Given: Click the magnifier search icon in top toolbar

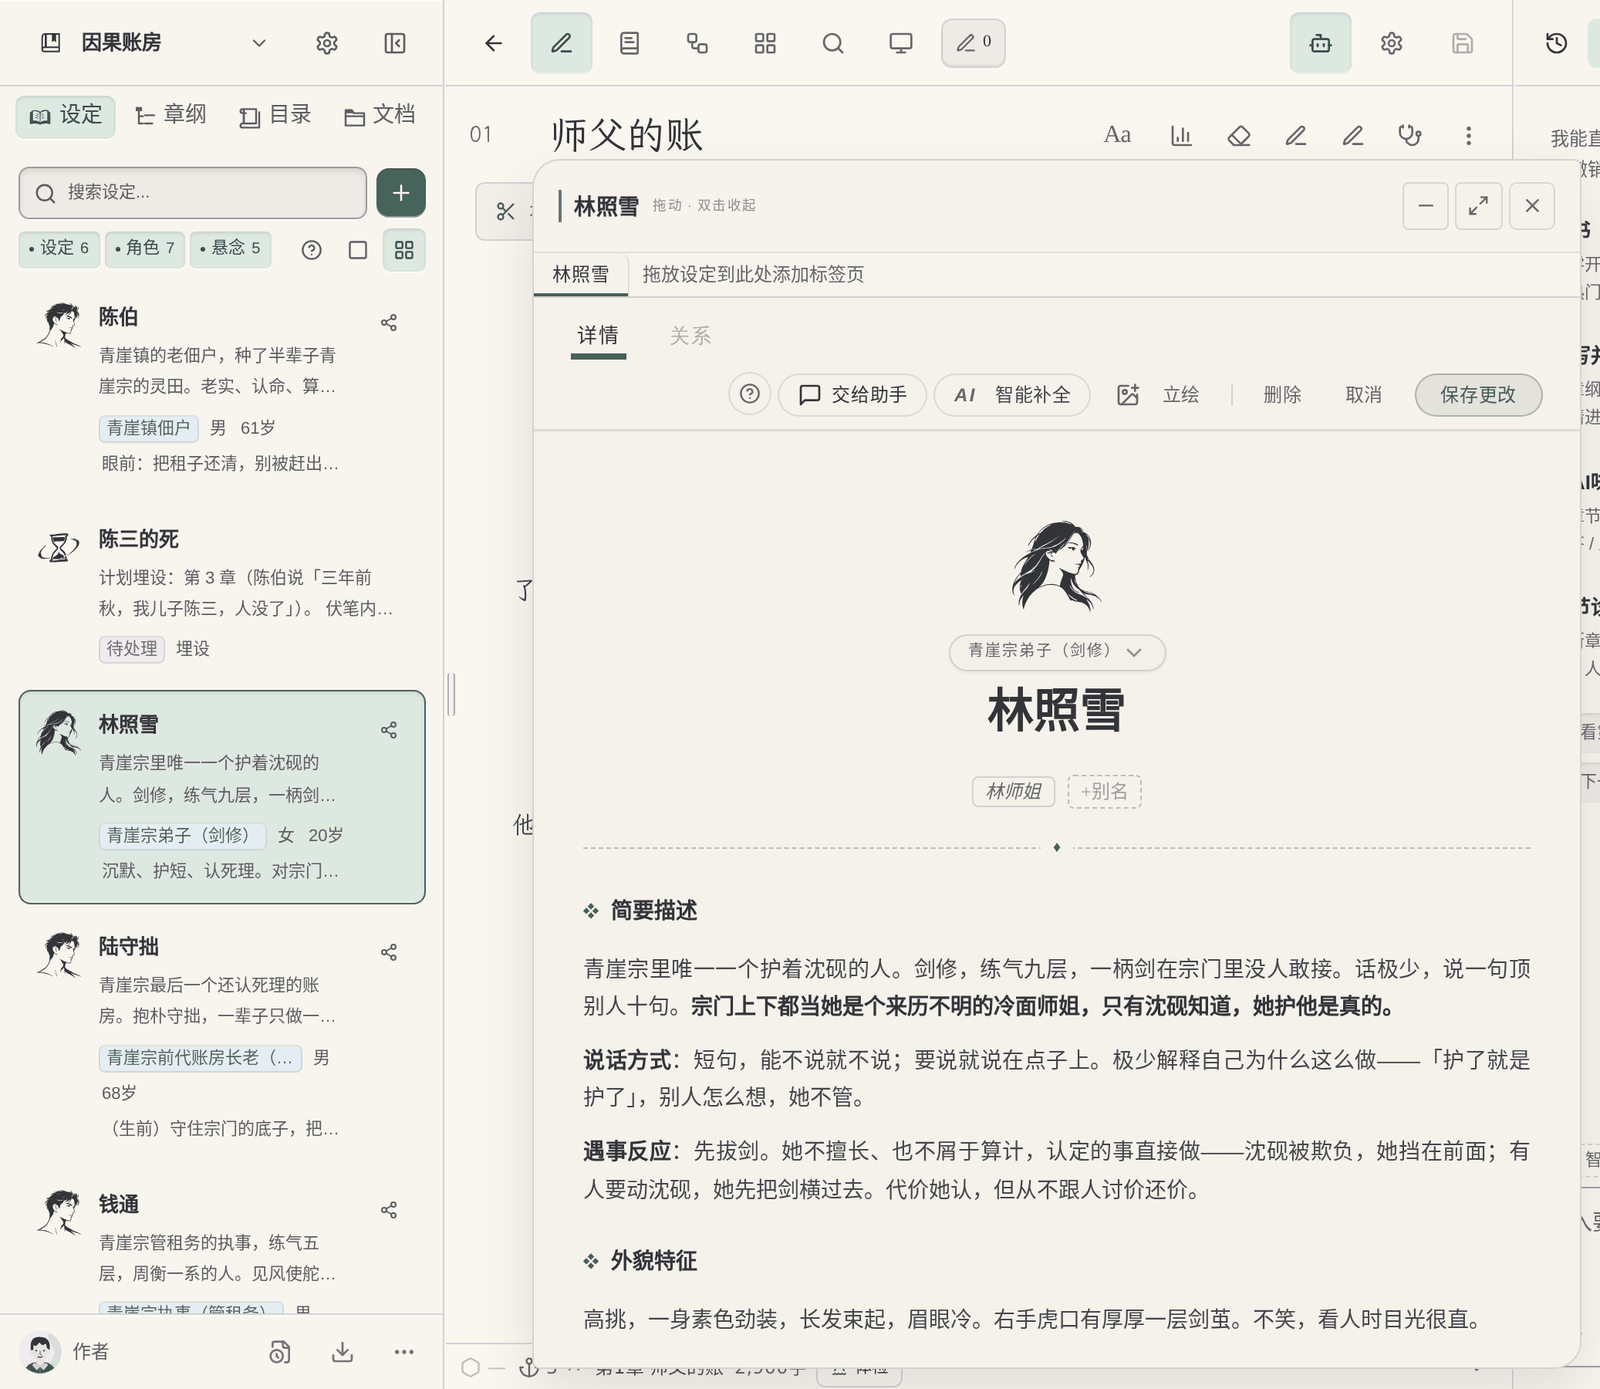Looking at the screenshot, I should tap(833, 43).
